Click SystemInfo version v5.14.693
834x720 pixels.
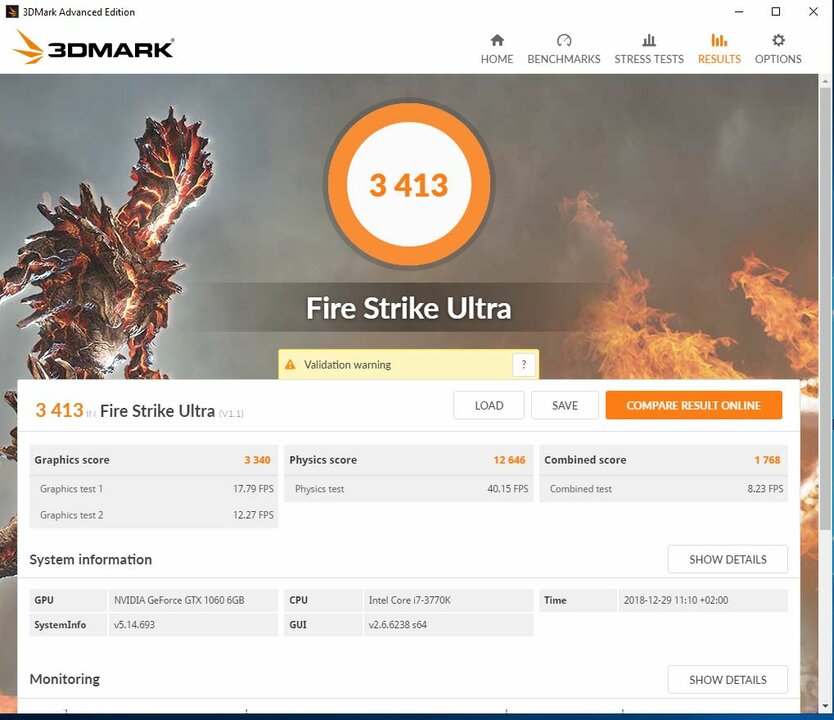tap(134, 625)
